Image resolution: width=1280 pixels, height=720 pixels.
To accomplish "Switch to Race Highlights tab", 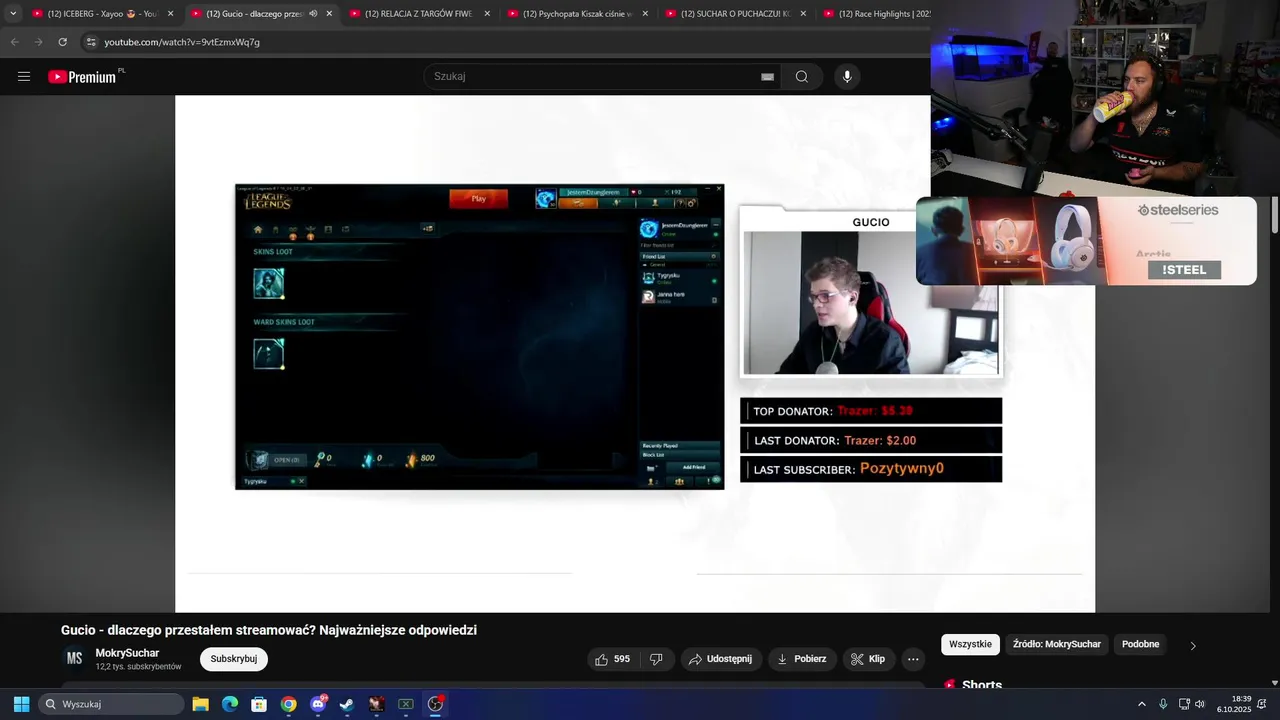I will (876, 14).
